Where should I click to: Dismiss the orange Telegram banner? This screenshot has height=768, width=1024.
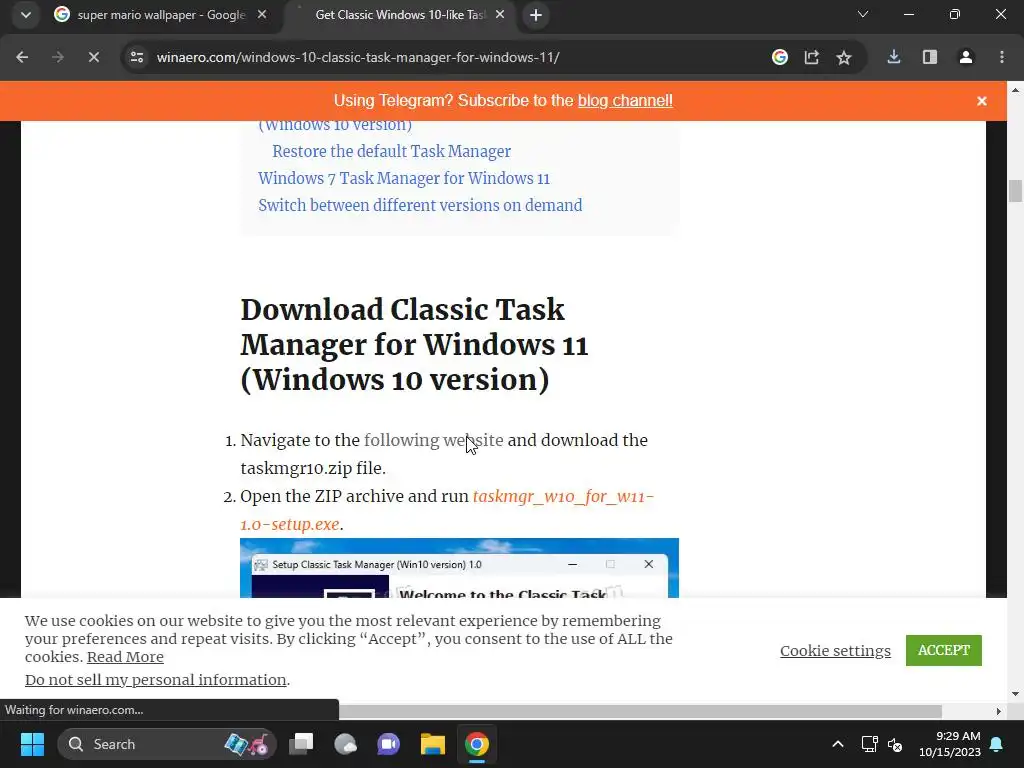coord(982,101)
